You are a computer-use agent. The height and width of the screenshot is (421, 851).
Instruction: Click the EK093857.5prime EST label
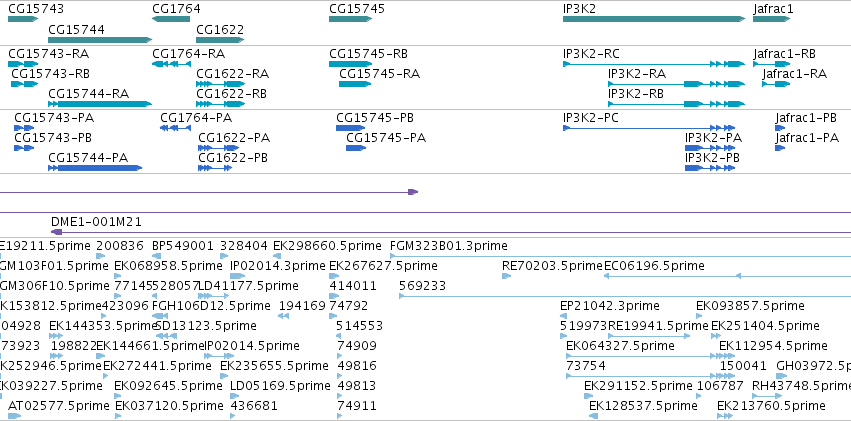pyautogui.click(x=751, y=305)
